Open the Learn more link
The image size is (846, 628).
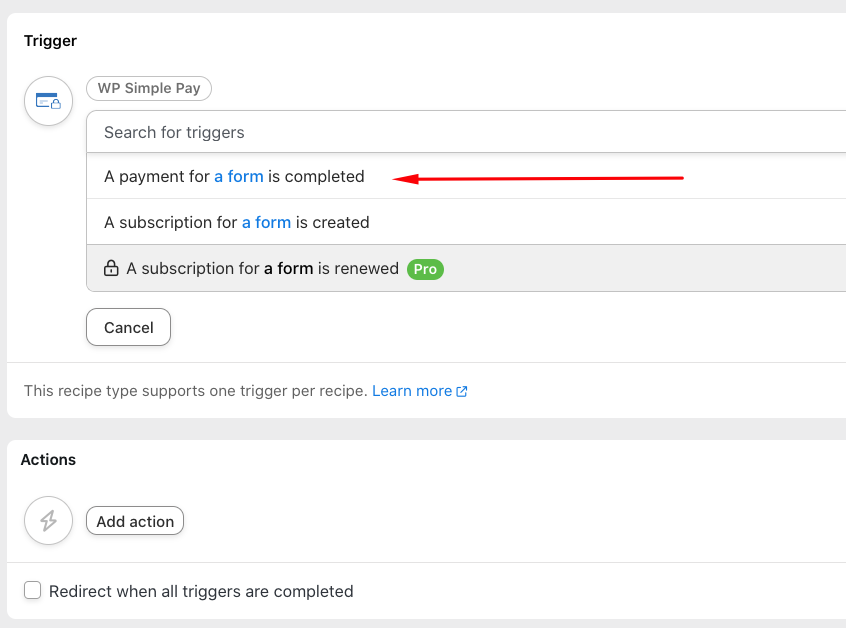(x=412, y=391)
